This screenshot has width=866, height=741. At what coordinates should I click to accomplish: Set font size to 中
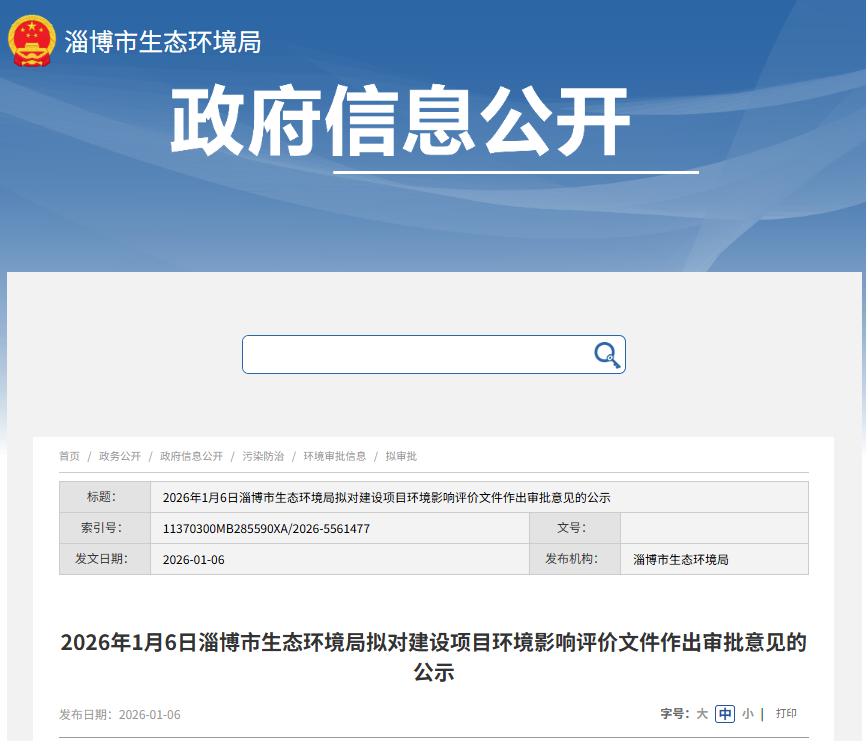pos(725,714)
